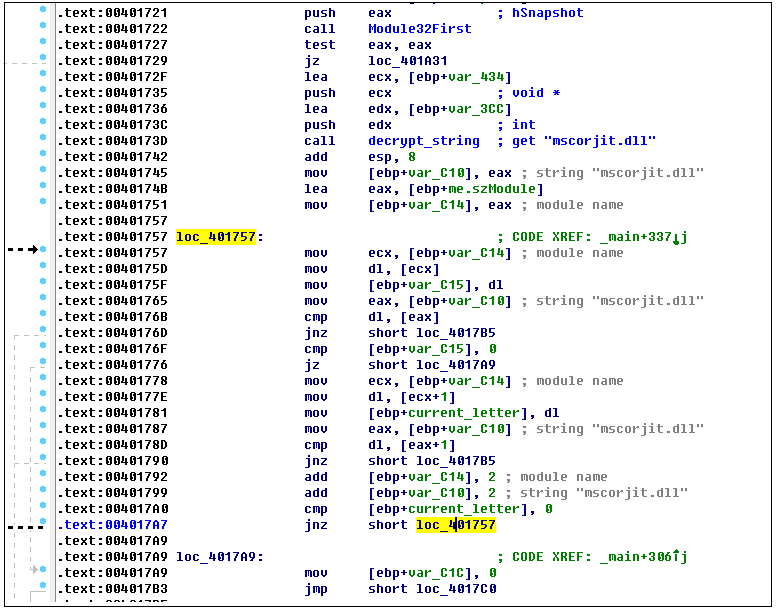776x613 pixels.
Task: Click breakpoint dot at blue address 004017A7
Action: pos(43,525)
